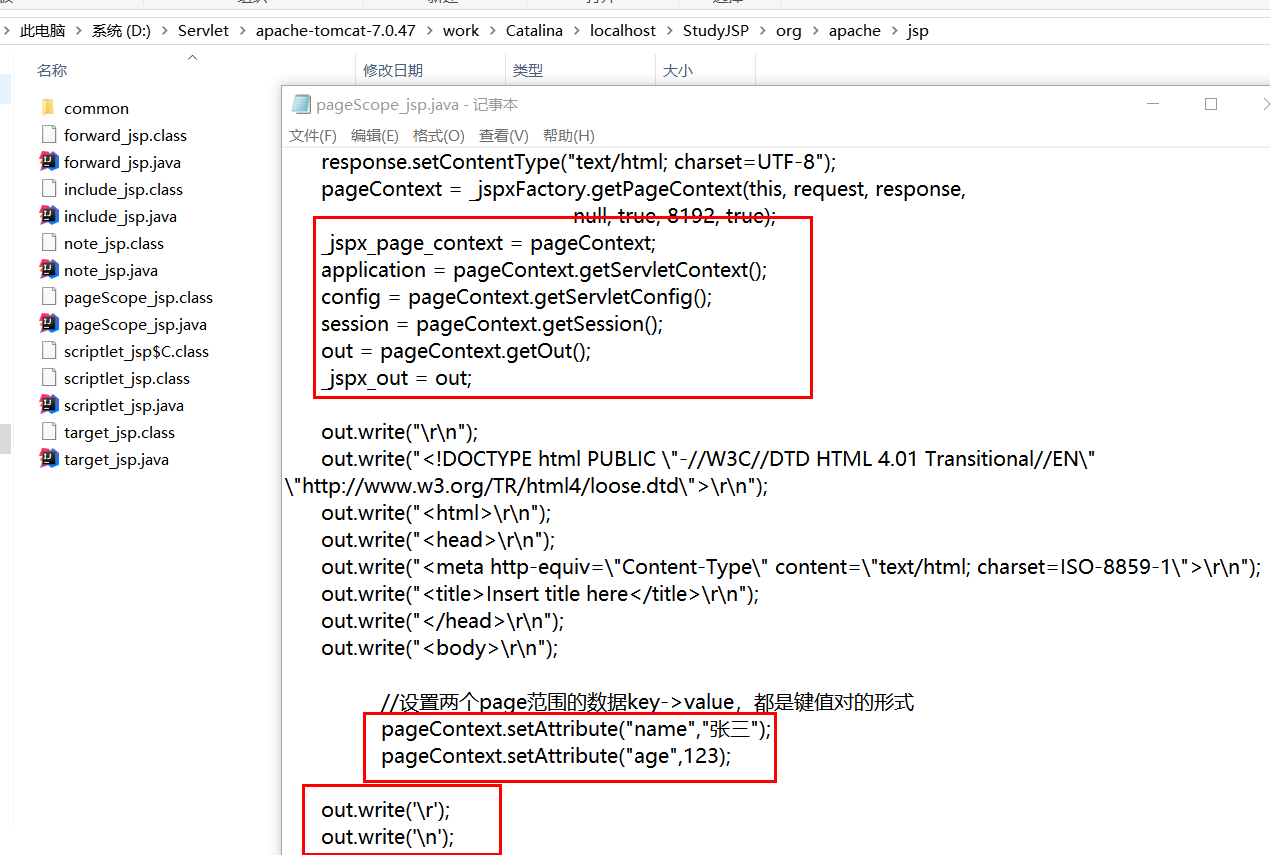Open the 文件(F) menu in Notepad

[313, 136]
